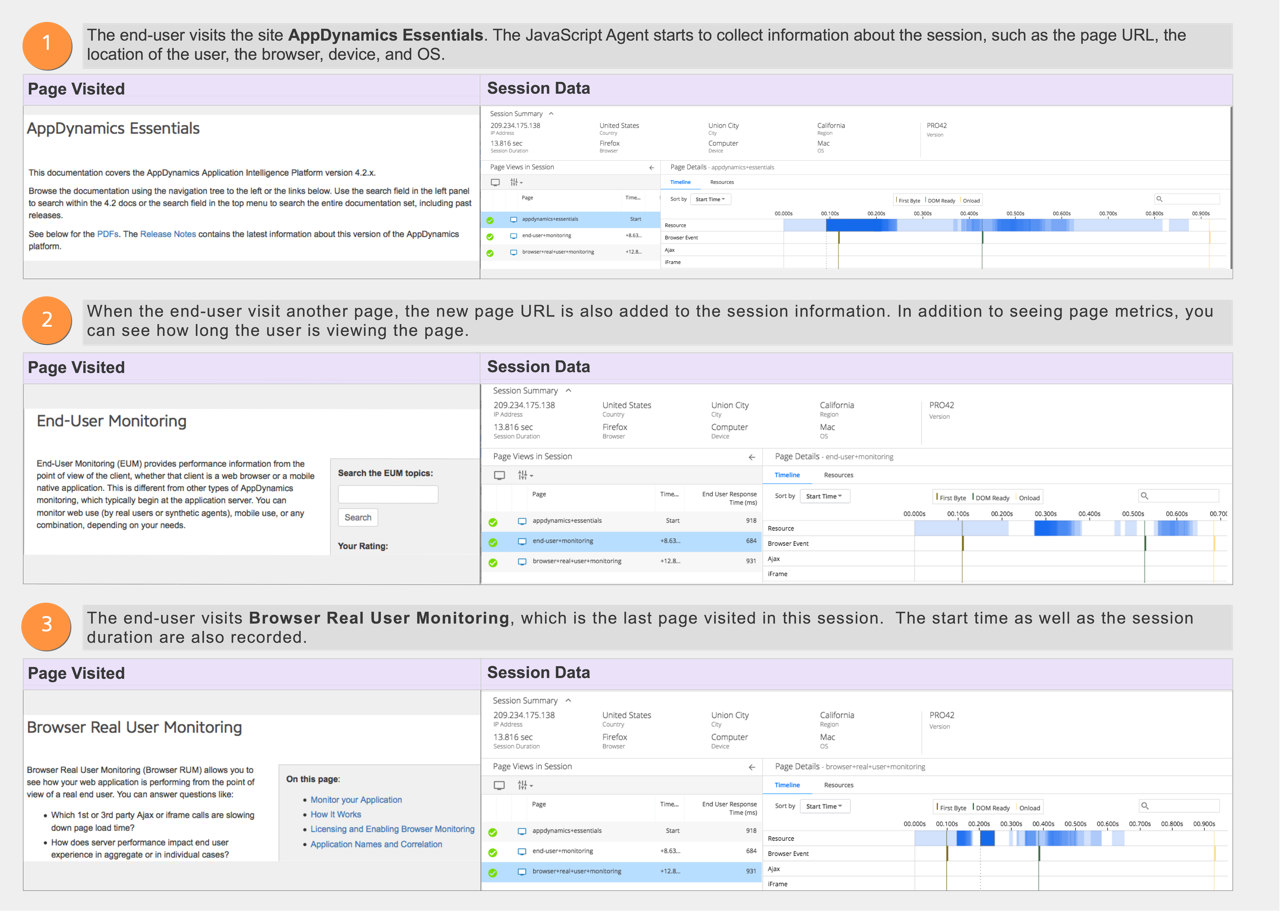Click Onload legend in end-user+monitoring Page Details
Viewport: 1280px width, 914px height.
point(1029,498)
